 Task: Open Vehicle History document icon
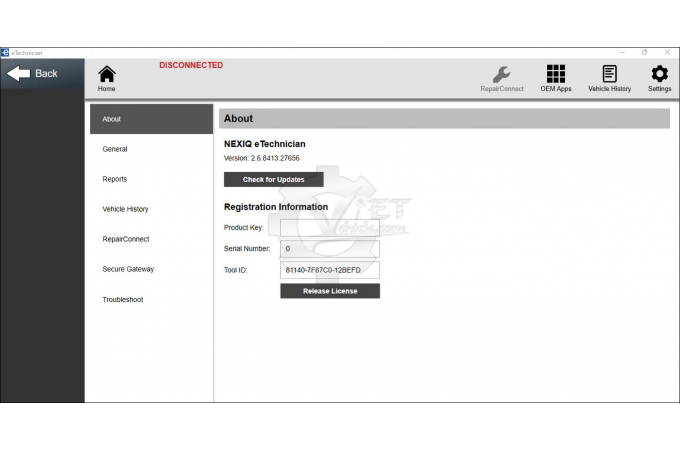pyautogui.click(x=609, y=78)
